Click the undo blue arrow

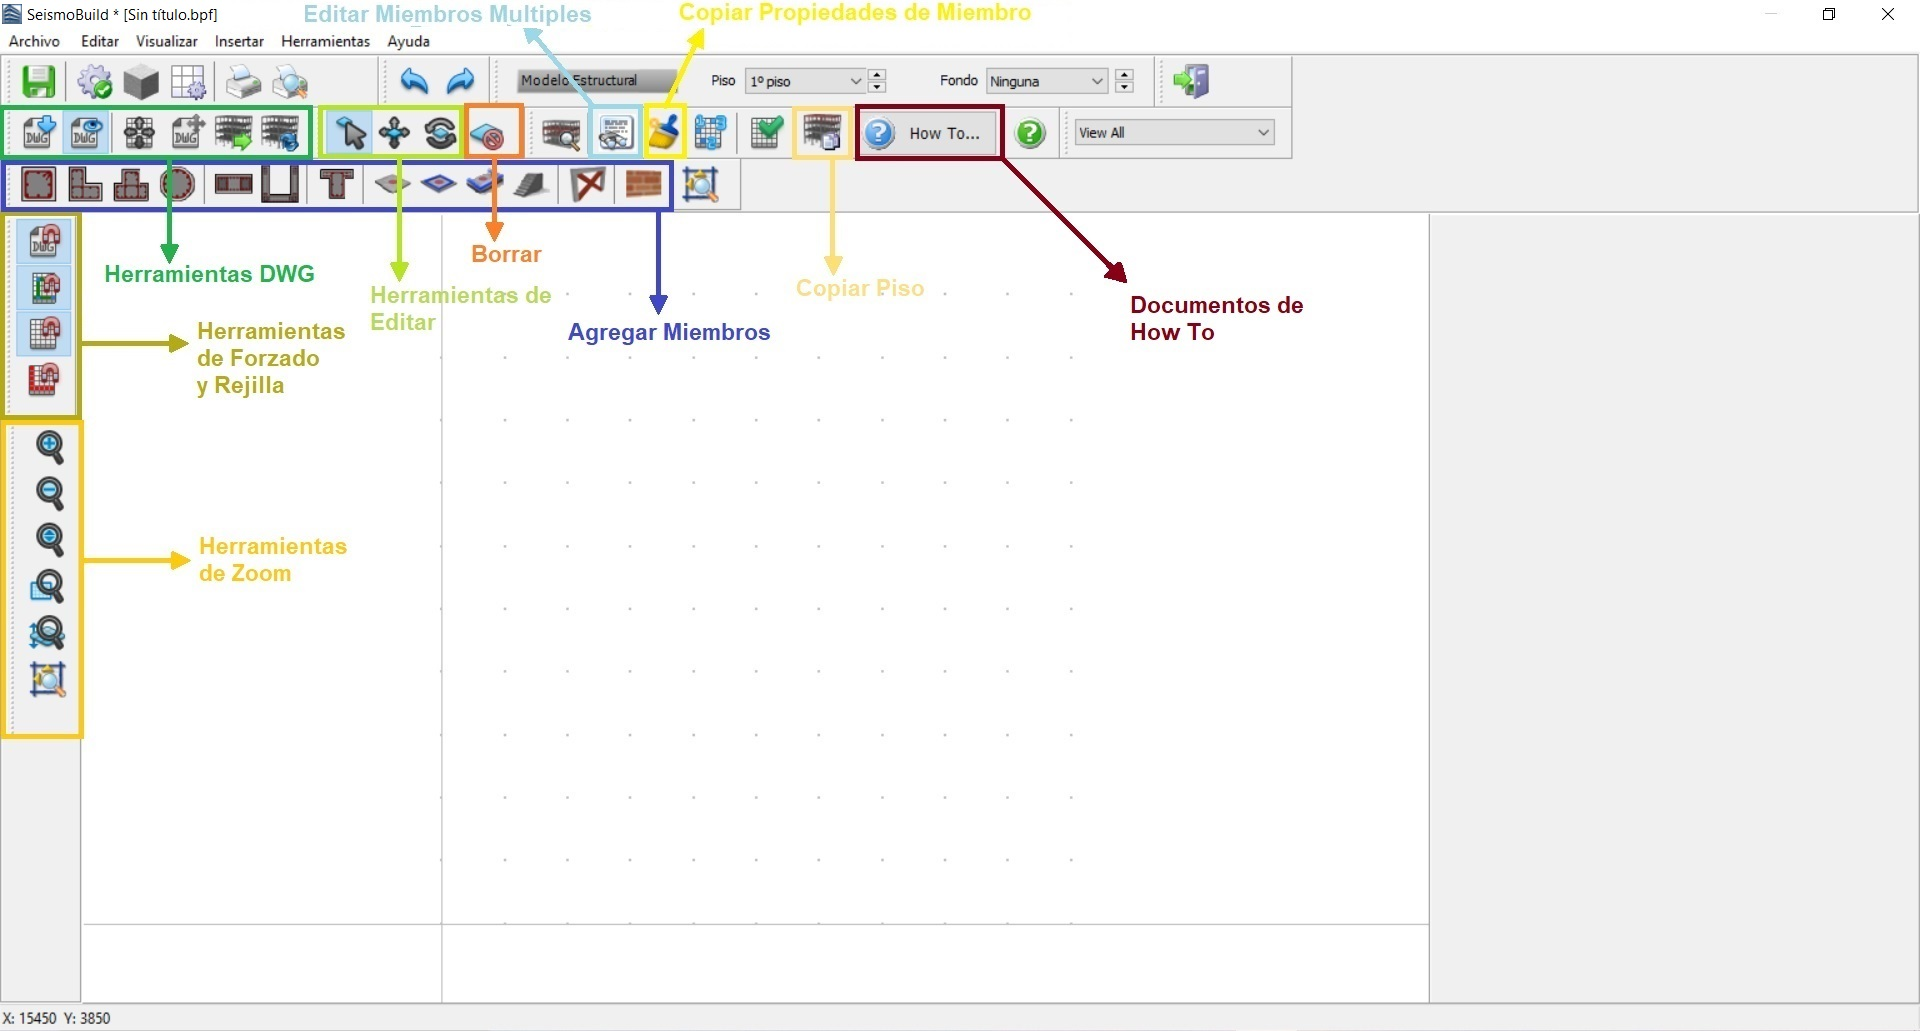click(x=413, y=82)
